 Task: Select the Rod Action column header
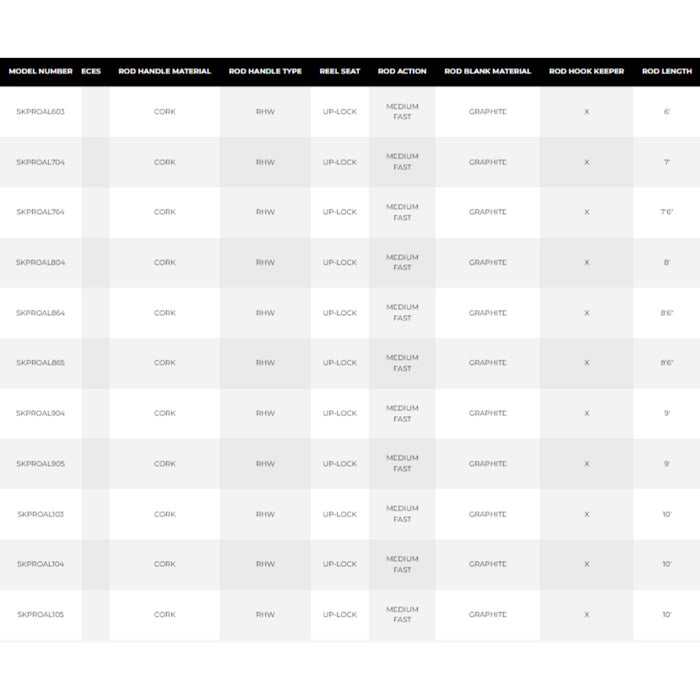402,72
